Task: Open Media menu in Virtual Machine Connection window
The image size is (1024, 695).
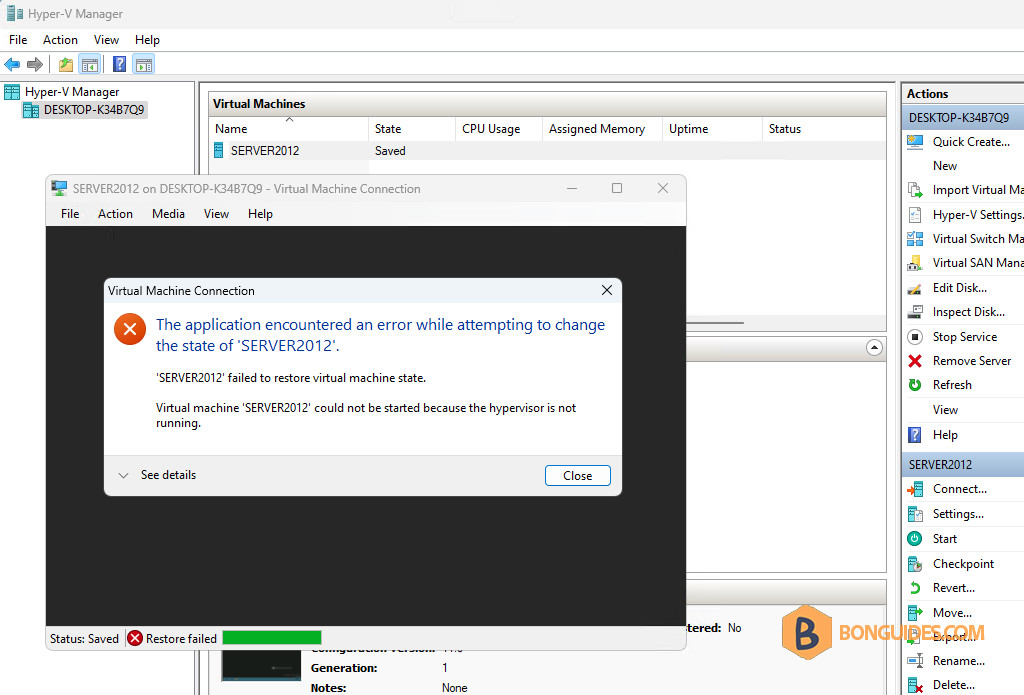Action: pos(168,214)
